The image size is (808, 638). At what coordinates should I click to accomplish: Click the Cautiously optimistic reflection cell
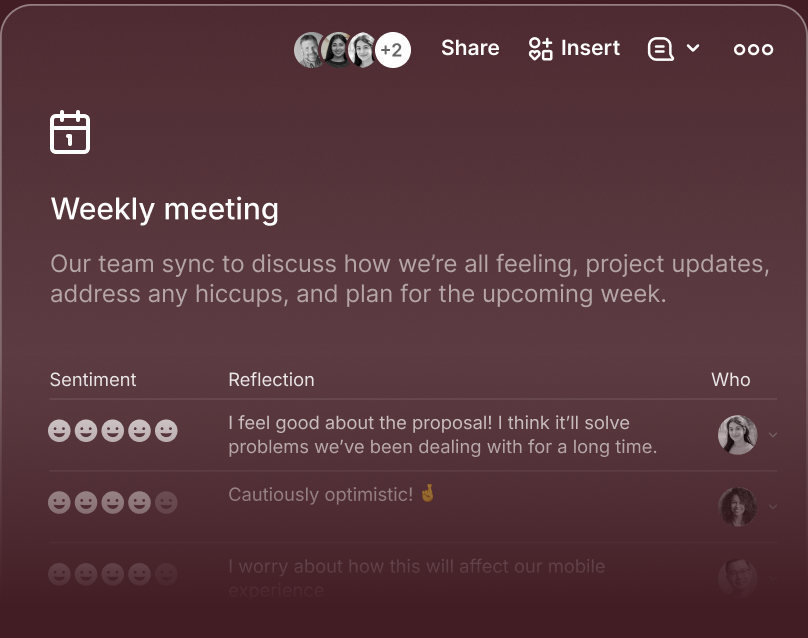(321, 494)
